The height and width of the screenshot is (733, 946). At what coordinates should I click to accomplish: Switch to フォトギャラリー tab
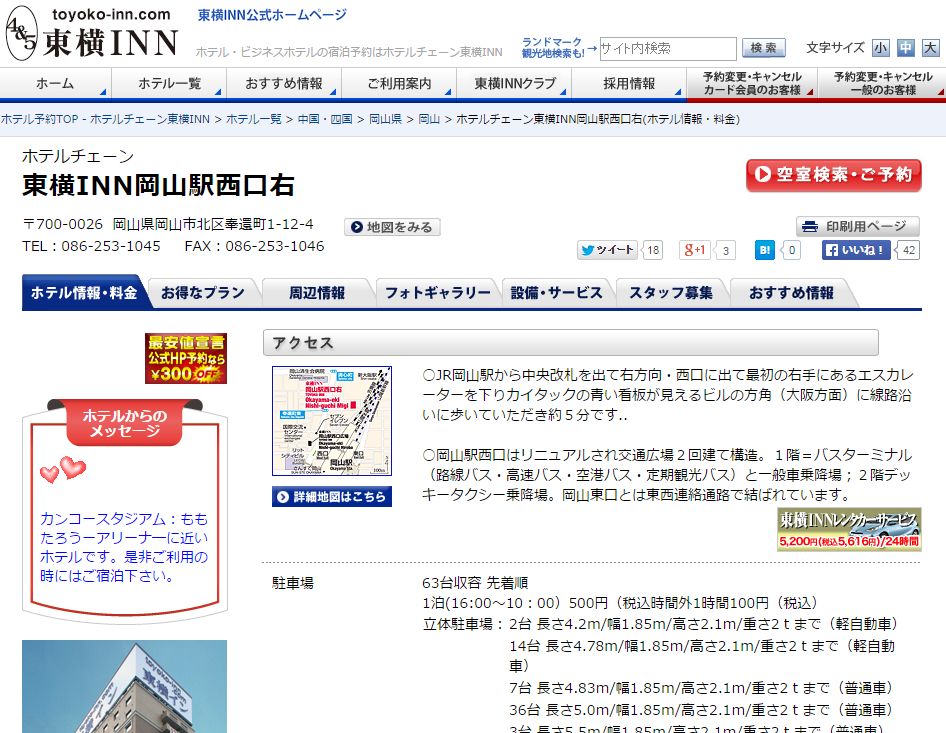(x=437, y=293)
